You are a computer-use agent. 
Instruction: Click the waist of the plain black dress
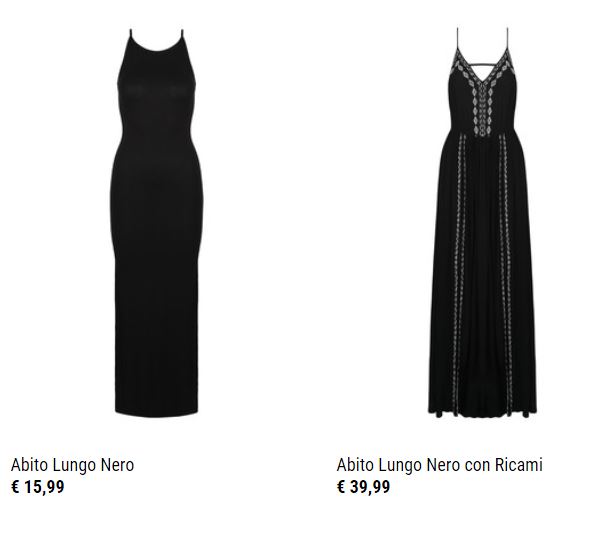tap(156, 134)
